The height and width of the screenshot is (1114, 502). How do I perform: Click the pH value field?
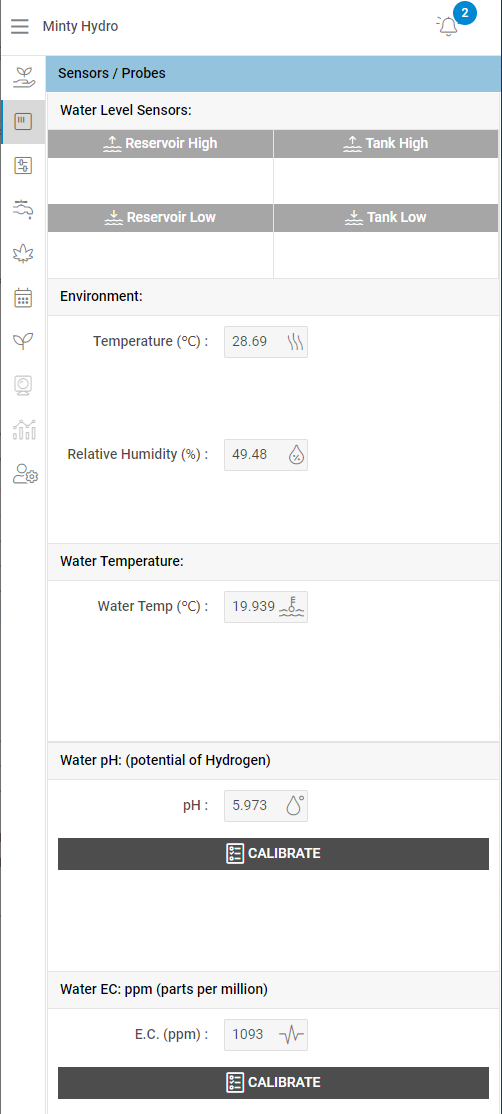coord(266,806)
